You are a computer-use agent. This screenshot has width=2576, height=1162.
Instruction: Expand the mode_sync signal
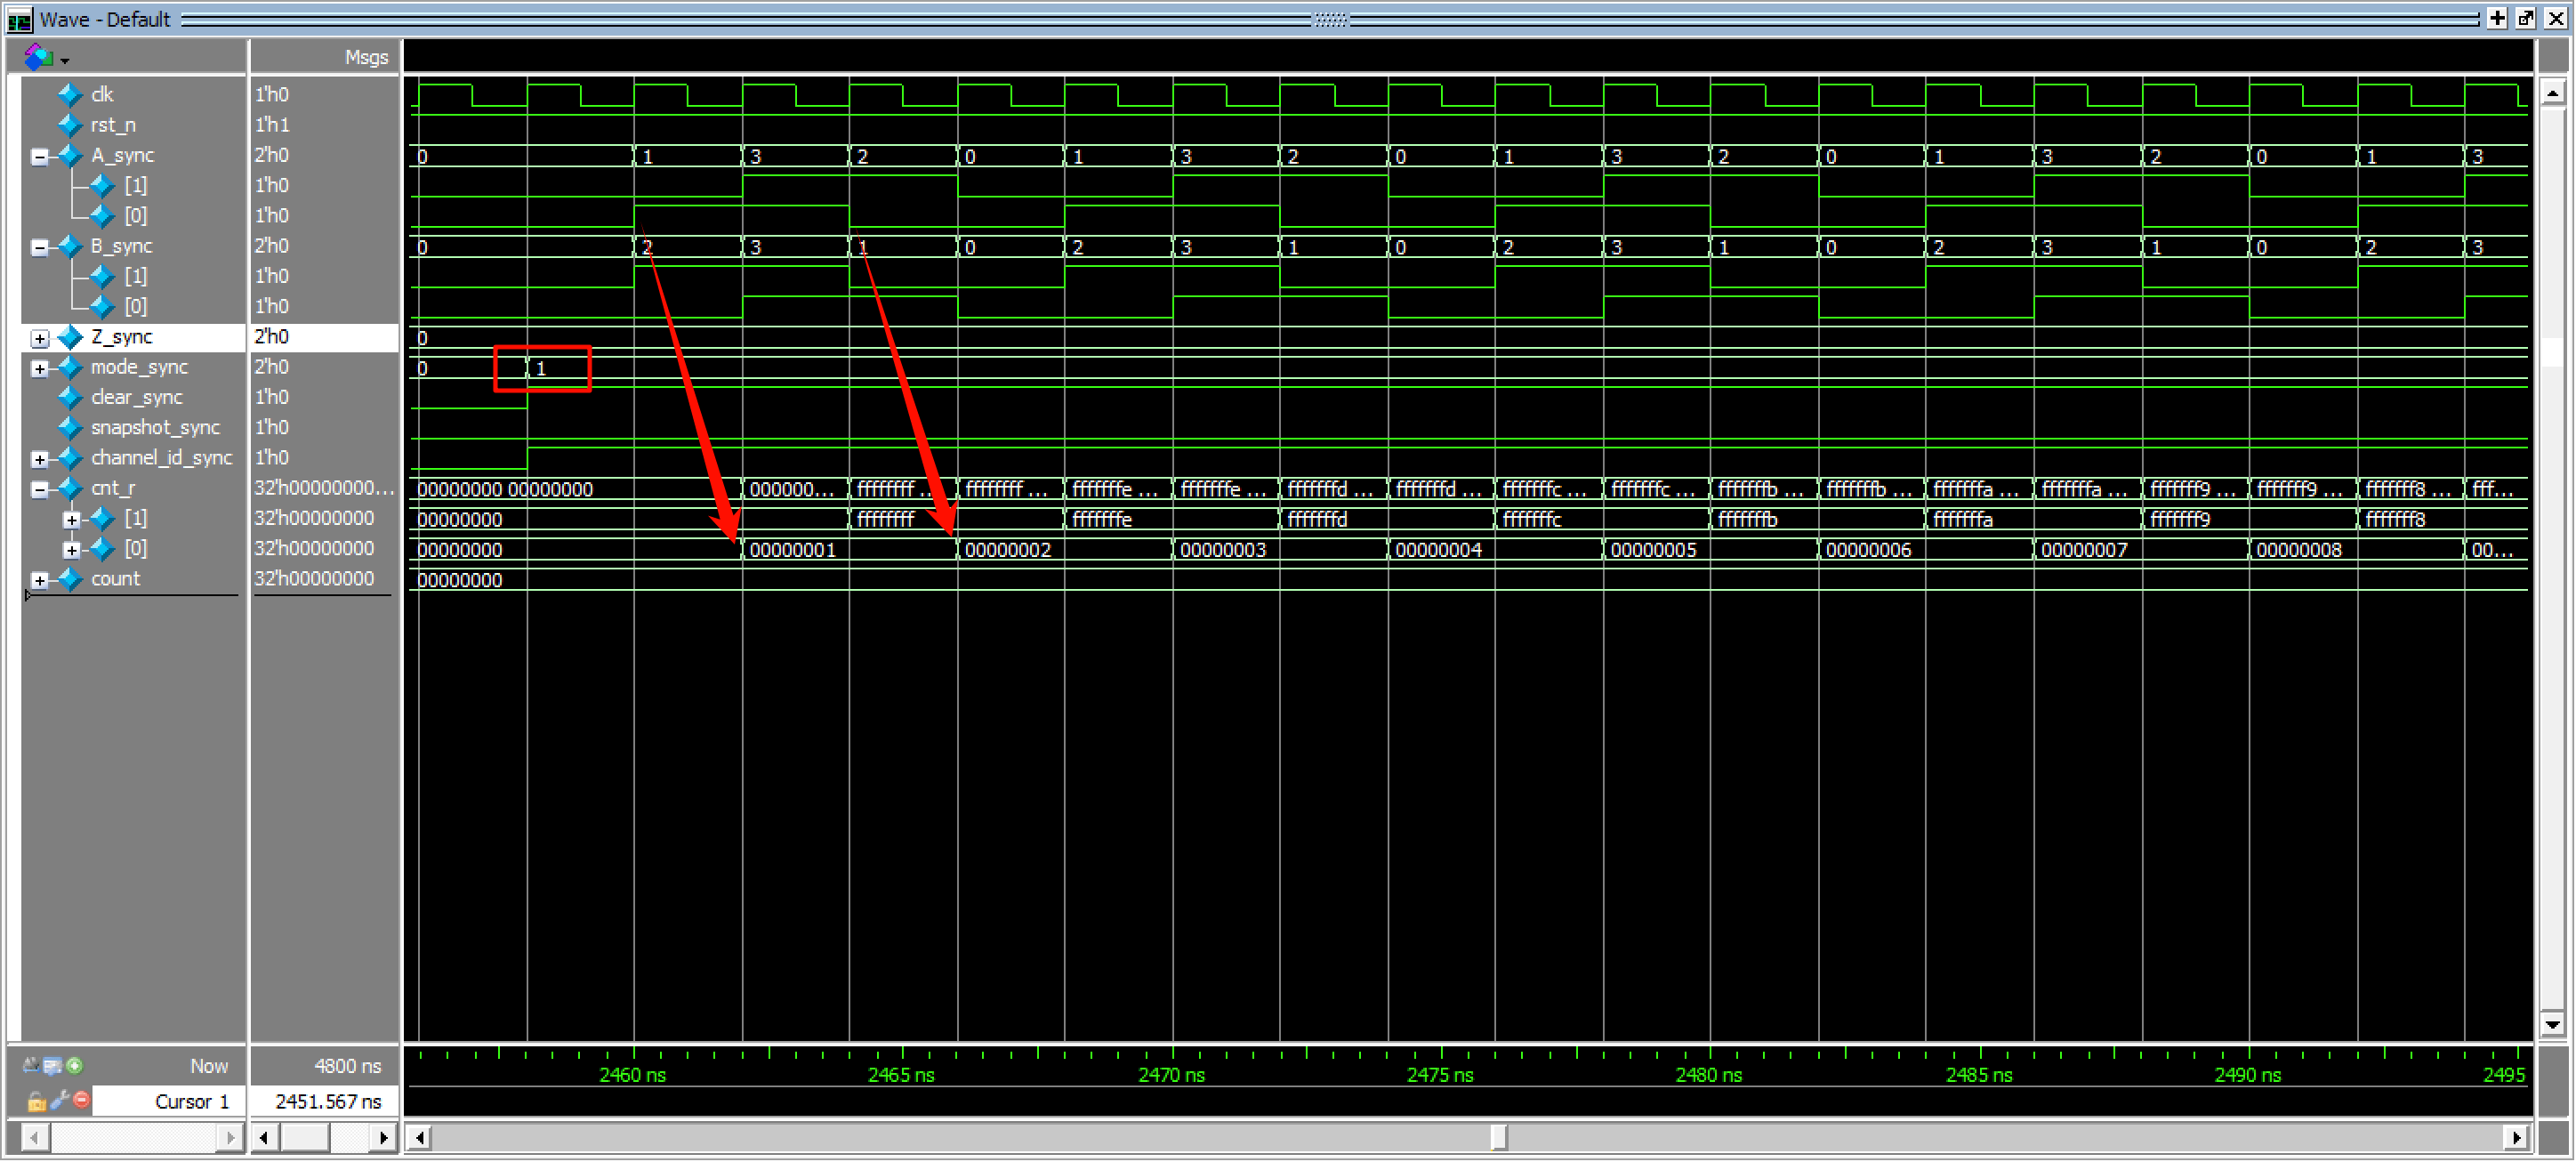coord(39,369)
